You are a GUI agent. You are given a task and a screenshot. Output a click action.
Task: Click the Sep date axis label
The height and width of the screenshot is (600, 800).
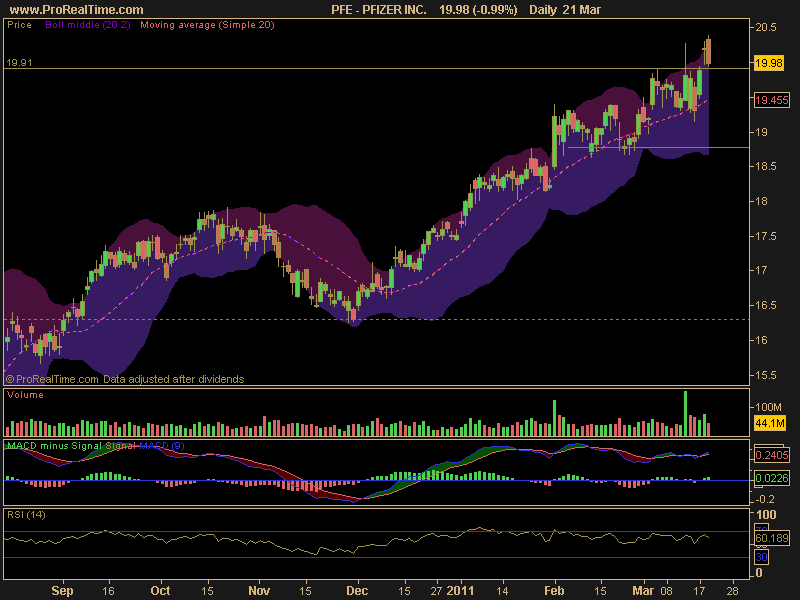tap(62, 591)
